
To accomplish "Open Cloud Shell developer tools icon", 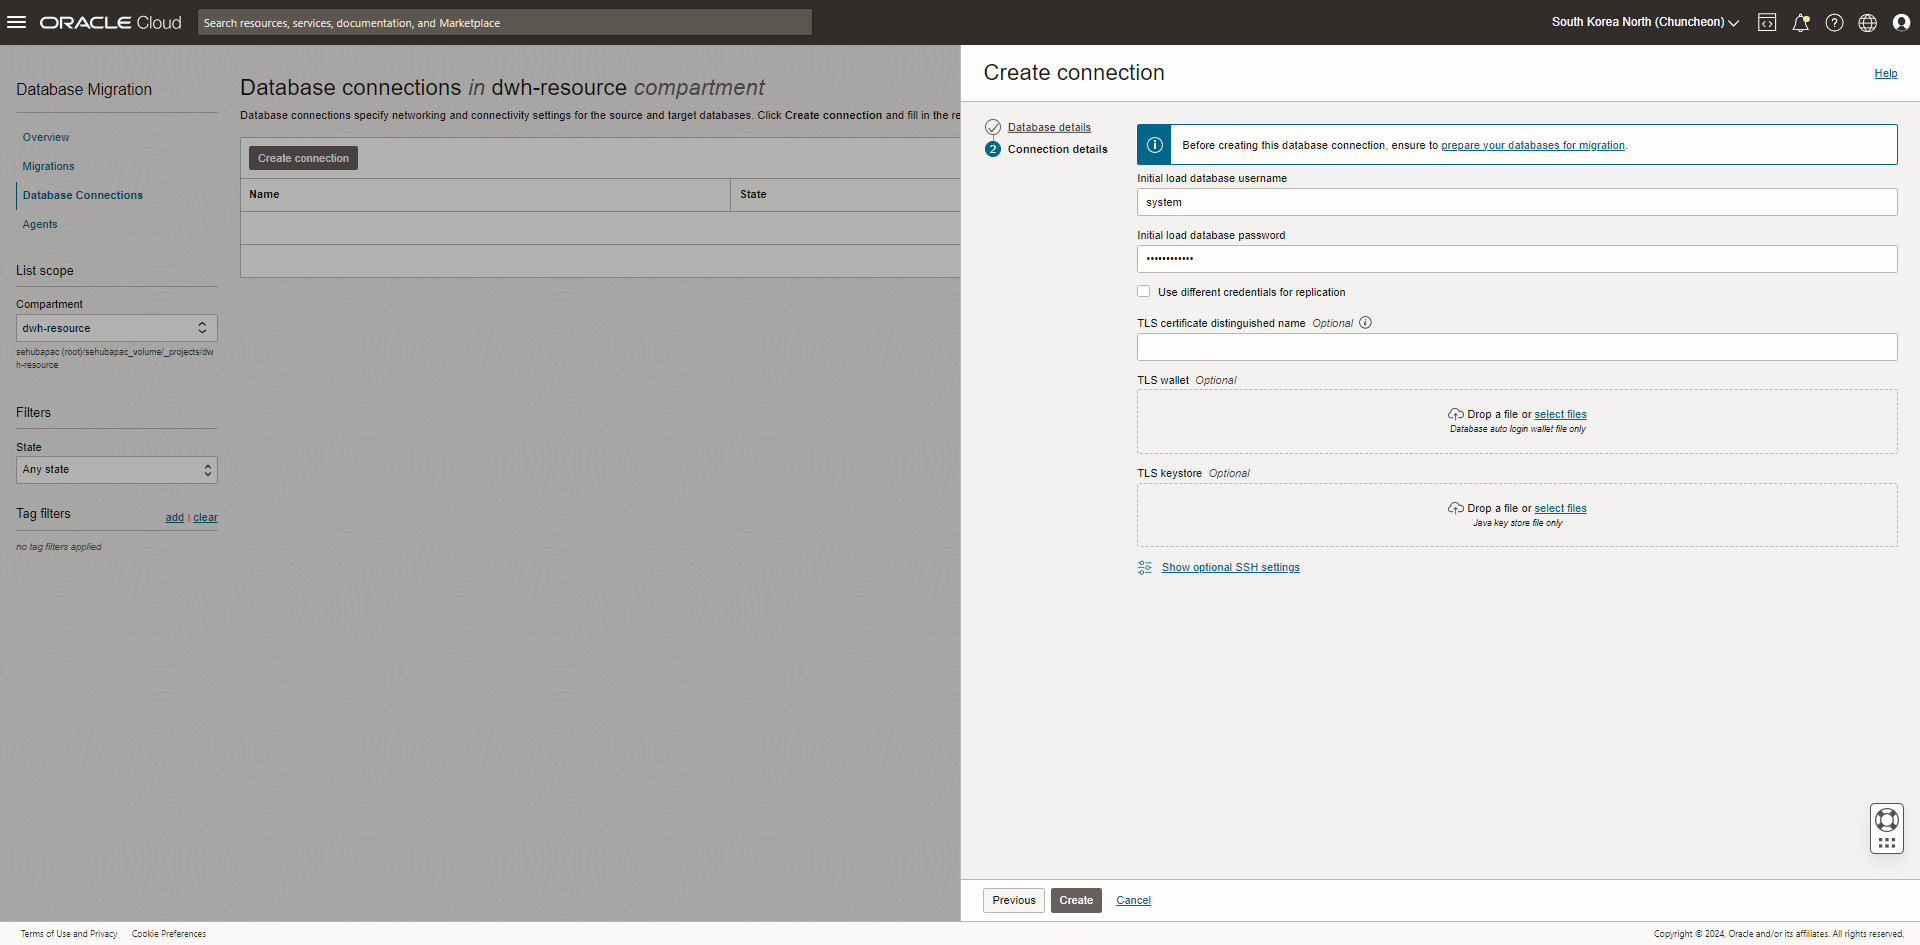I will click(x=1767, y=22).
